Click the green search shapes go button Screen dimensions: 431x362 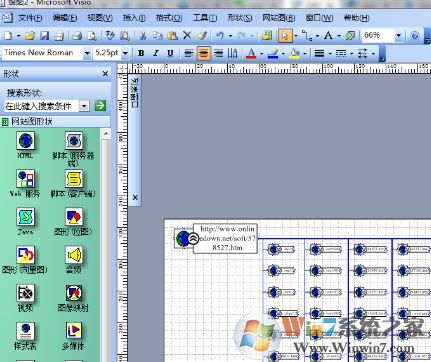click(100, 106)
